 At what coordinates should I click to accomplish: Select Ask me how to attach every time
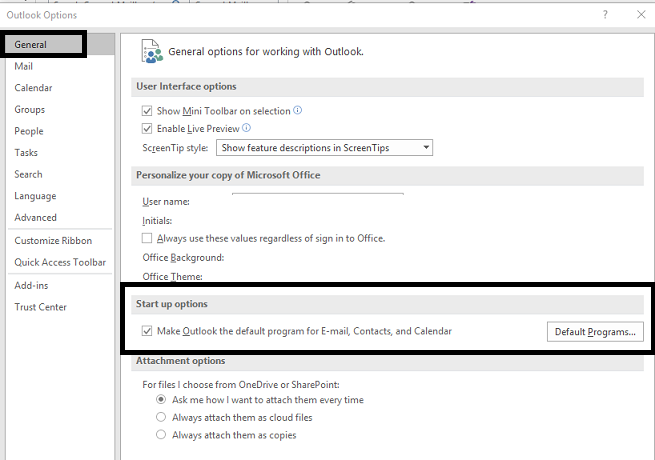[x=161, y=399]
